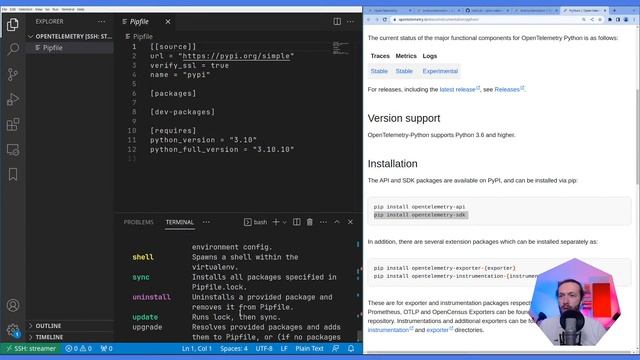Viewport: 640px width, 360px height.
Task: Open the Explorer panel more actions menu
Action: (101, 22)
